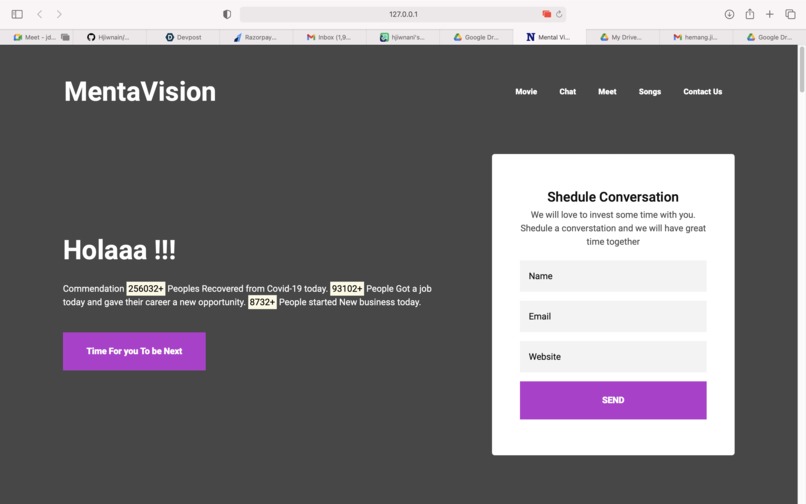Open the Movie nav link
806x504 pixels.
point(526,92)
